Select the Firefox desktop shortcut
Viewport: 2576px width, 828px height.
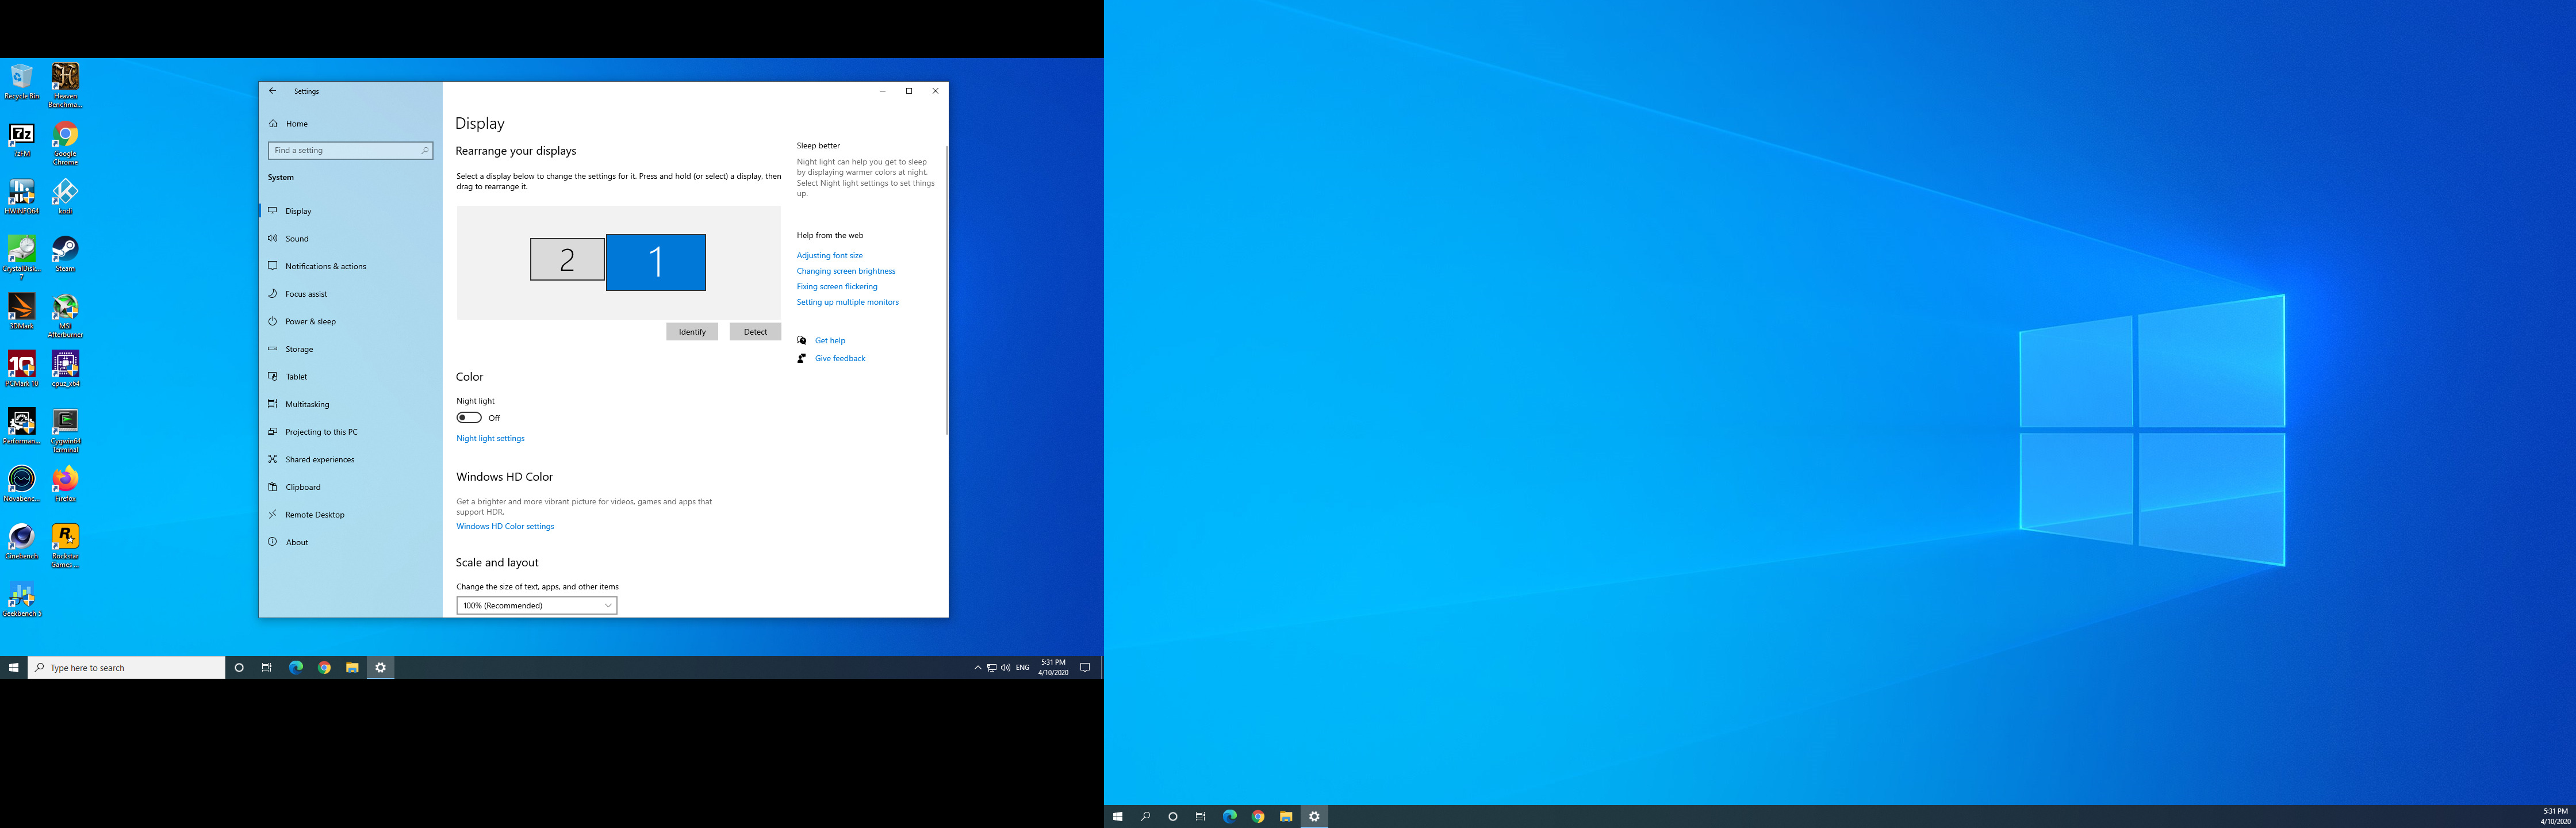coord(65,484)
